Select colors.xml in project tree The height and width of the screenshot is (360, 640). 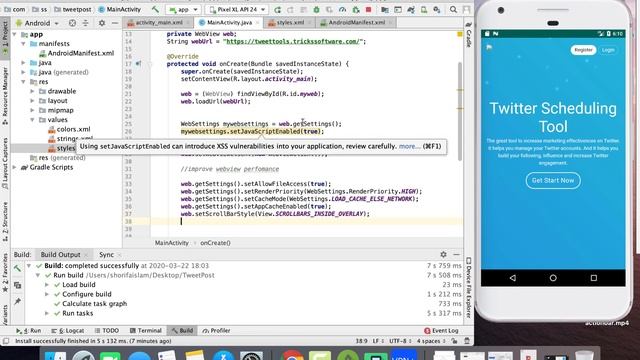tap(69, 129)
